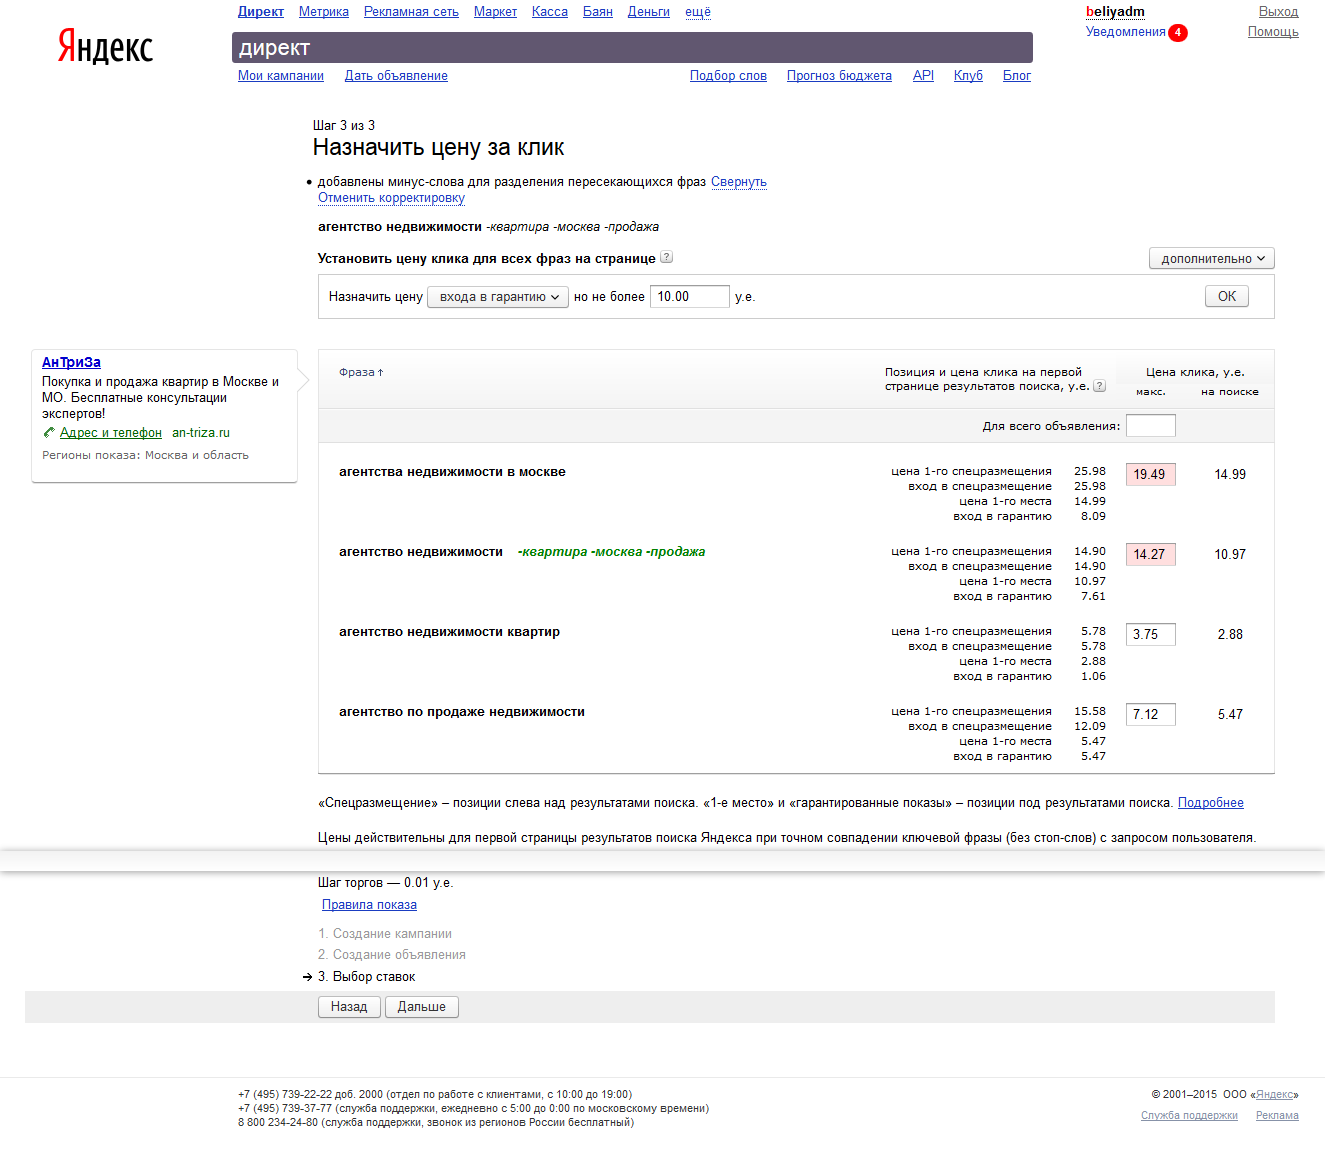Open the входа в гарантию price selector
Viewport: 1325px width, 1149px height.
[x=498, y=297]
